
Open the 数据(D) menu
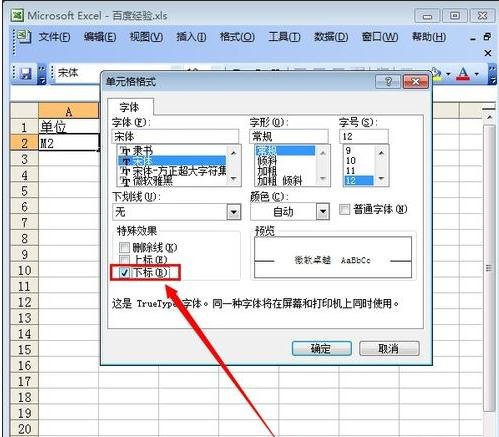click(331, 37)
